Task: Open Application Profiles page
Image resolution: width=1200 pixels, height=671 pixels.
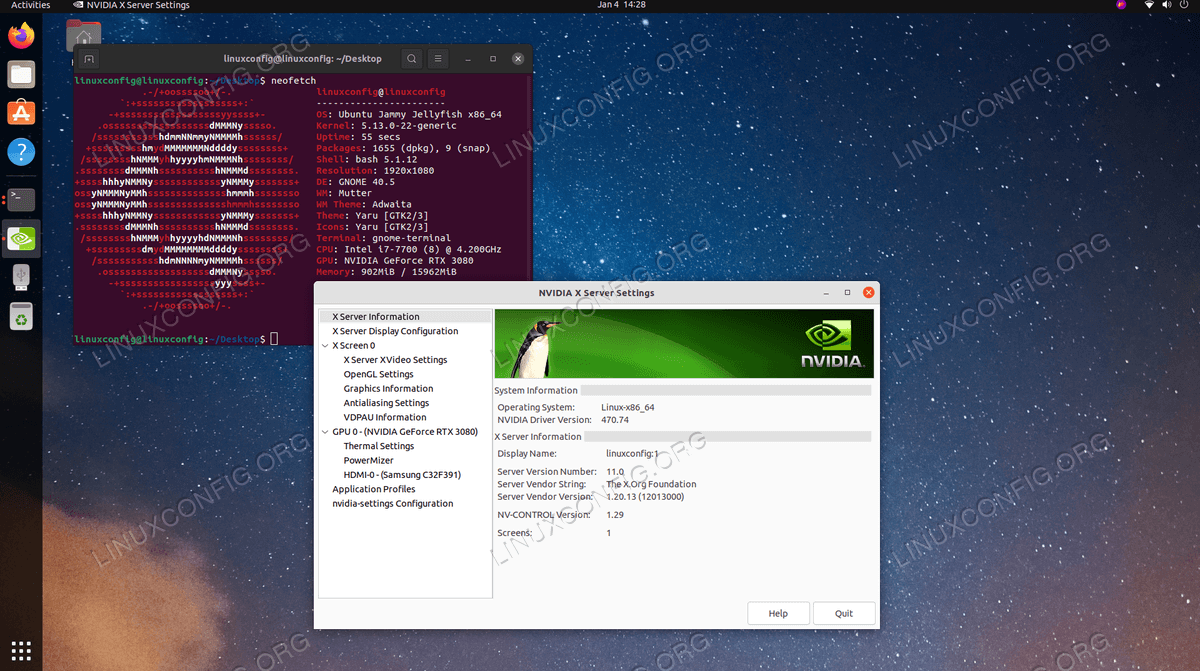Action: (374, 489)
